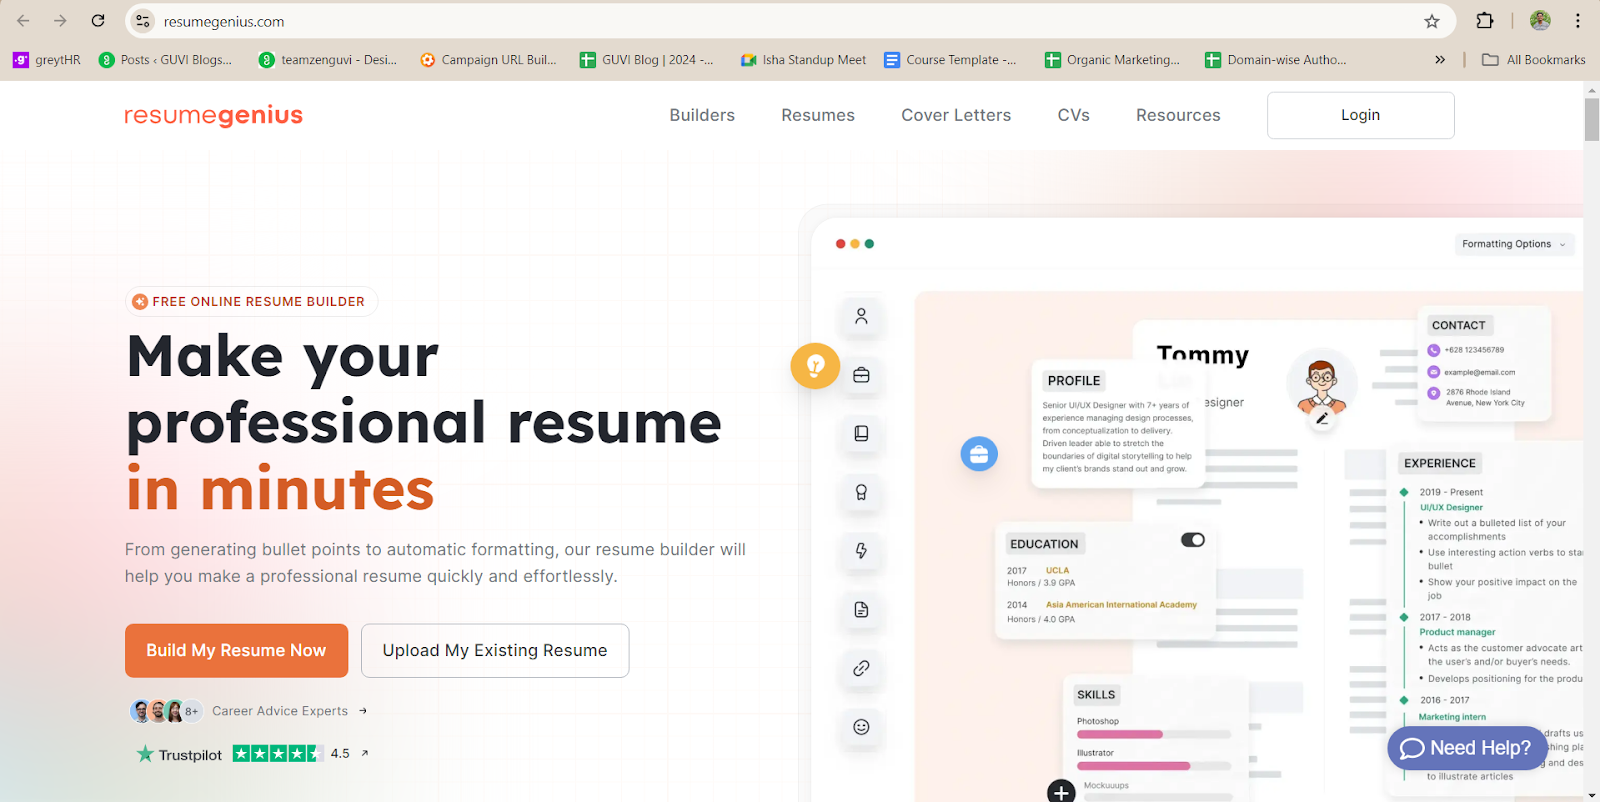Click the Free Online Resume Builder badge
The image size is (1600, 802).
point(251,301)
